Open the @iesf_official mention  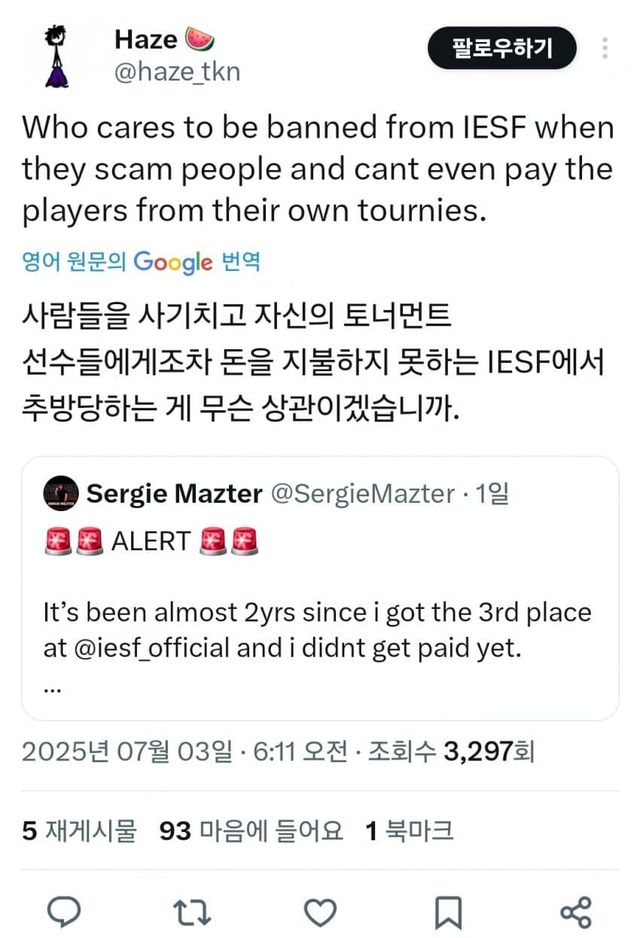150,648
